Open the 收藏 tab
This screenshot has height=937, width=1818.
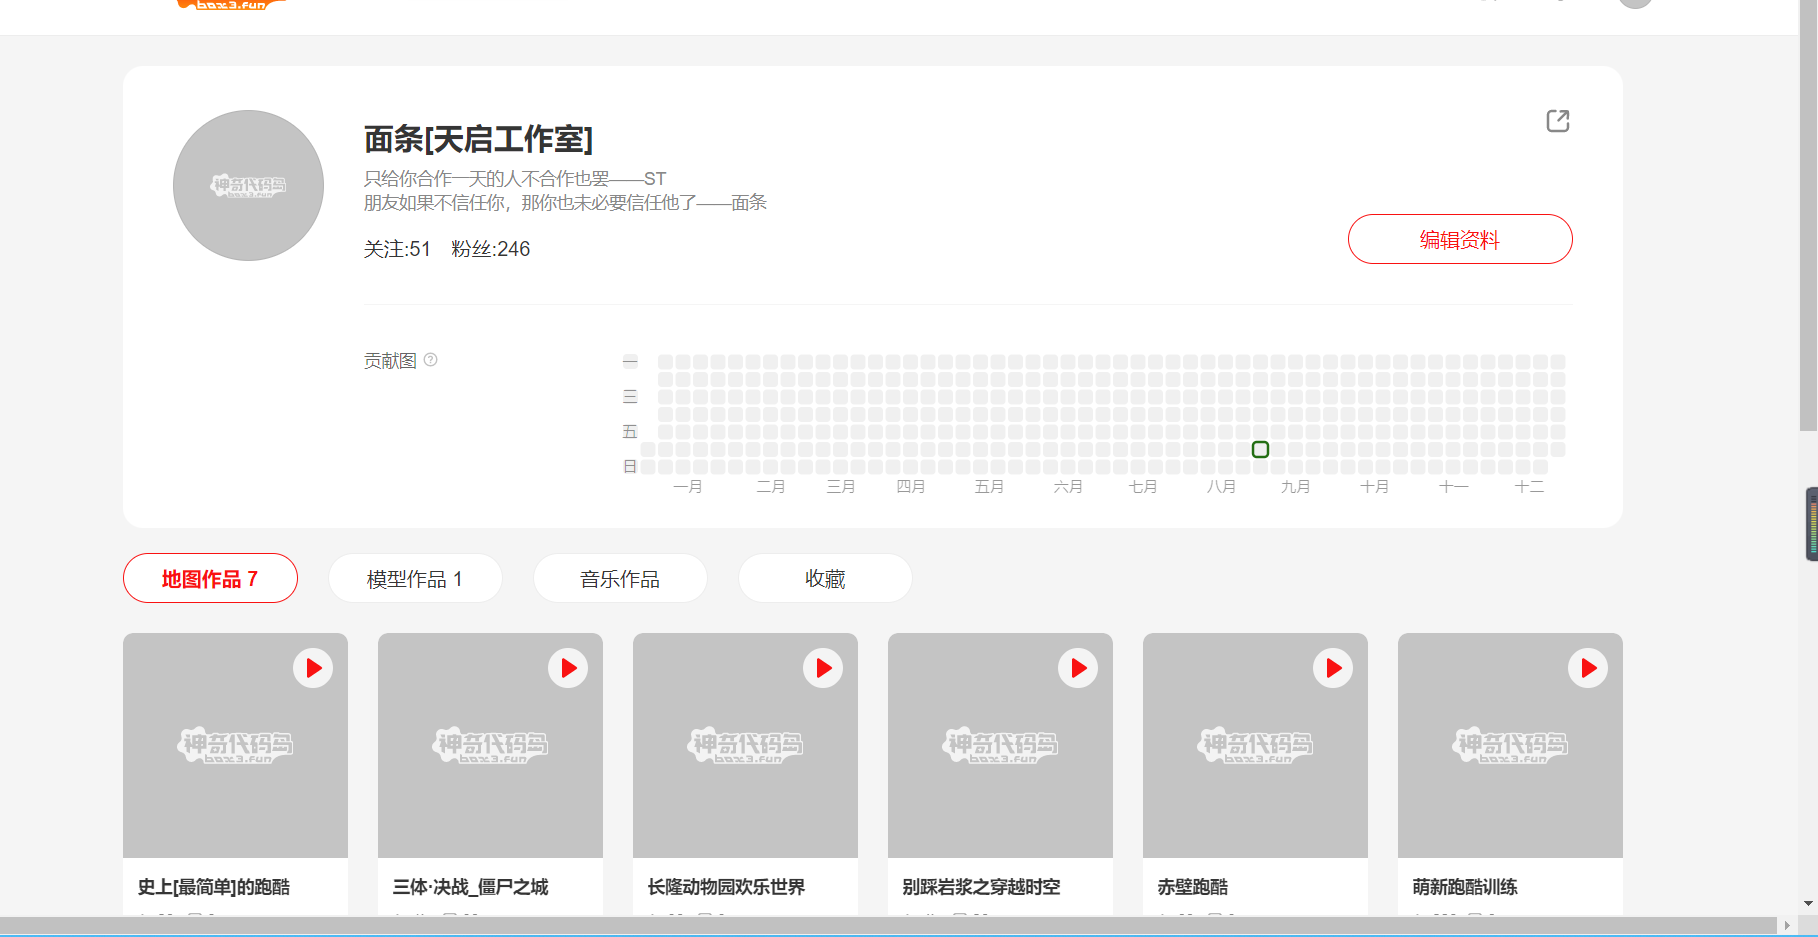[825, 578]
